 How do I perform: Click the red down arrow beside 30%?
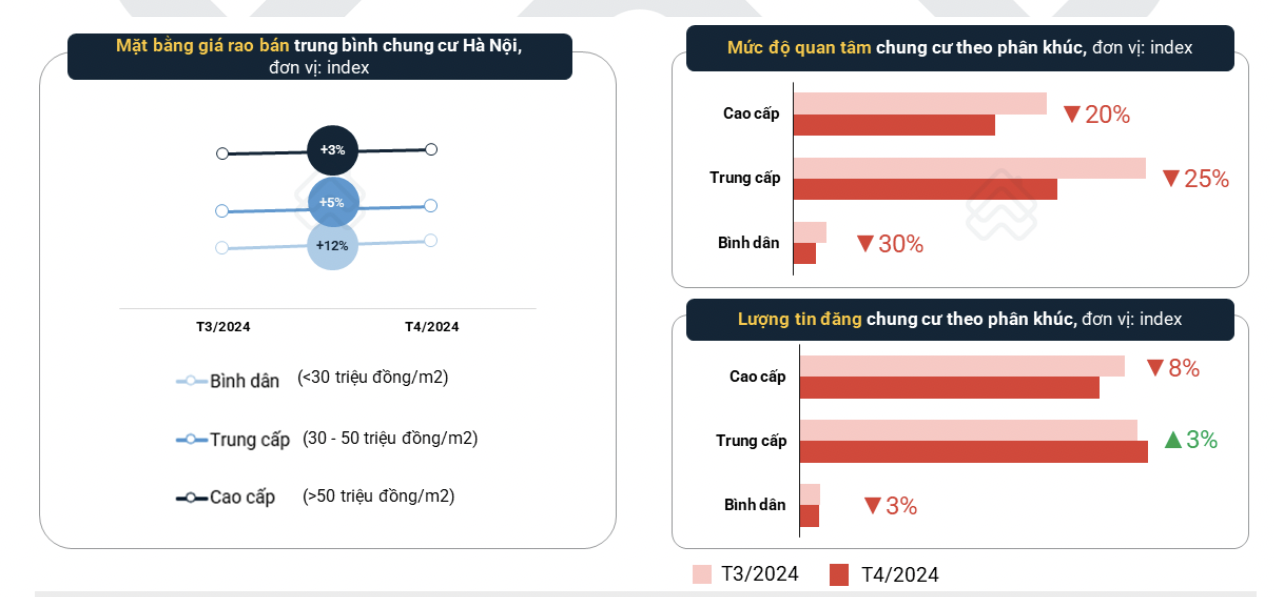[x=865, y=244]
